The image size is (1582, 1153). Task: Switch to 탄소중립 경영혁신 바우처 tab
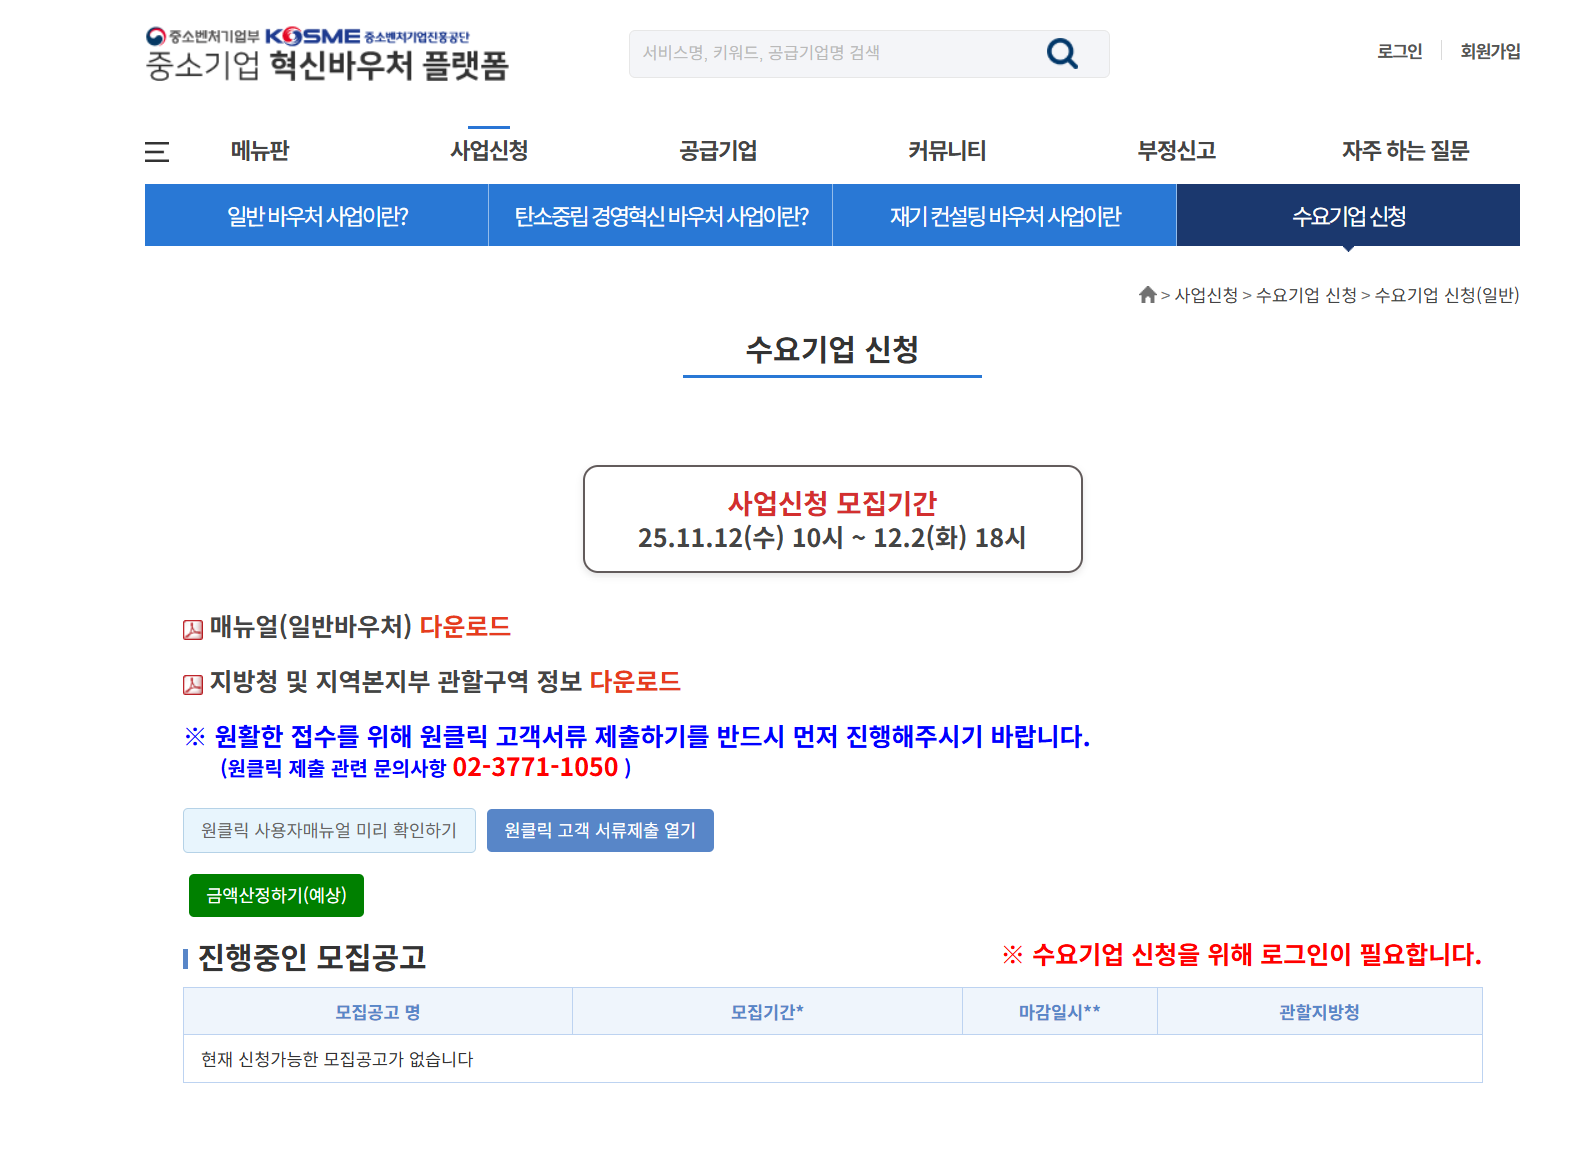tap(661, 216)
